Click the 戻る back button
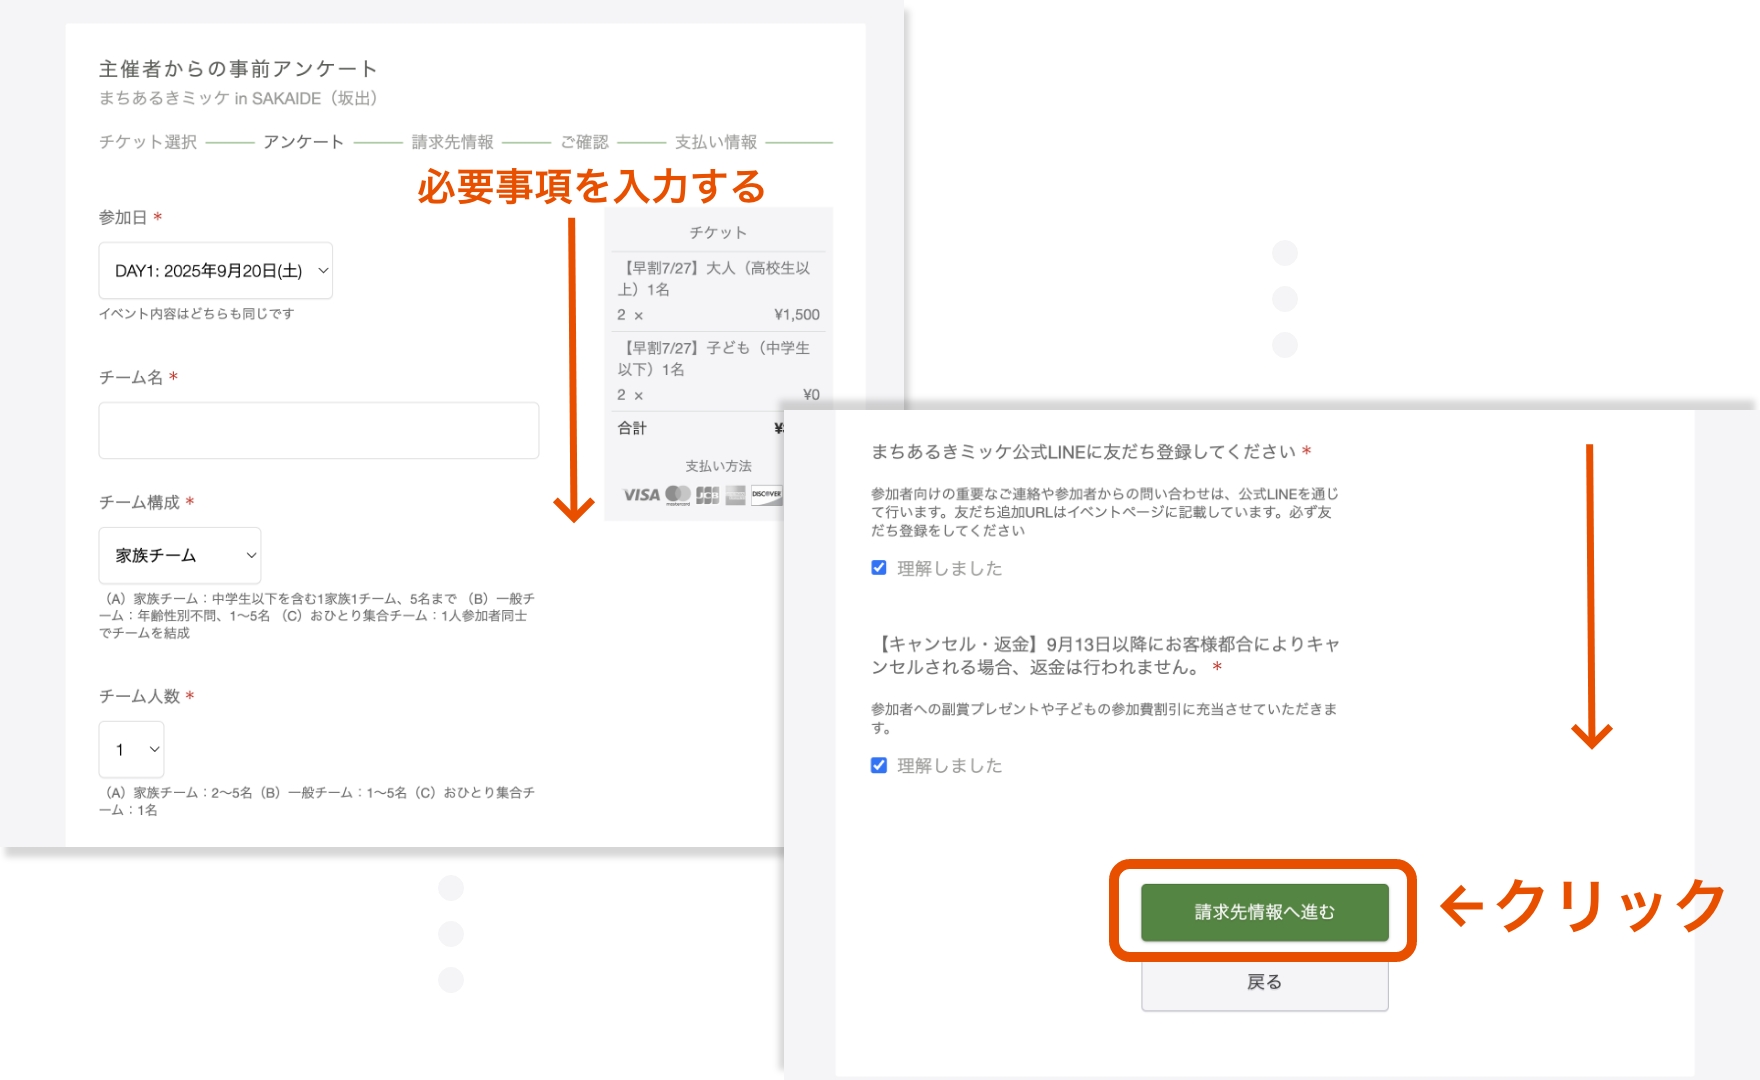The height and width of the screenshot is (1080, 1760). tap(1264, 982)
